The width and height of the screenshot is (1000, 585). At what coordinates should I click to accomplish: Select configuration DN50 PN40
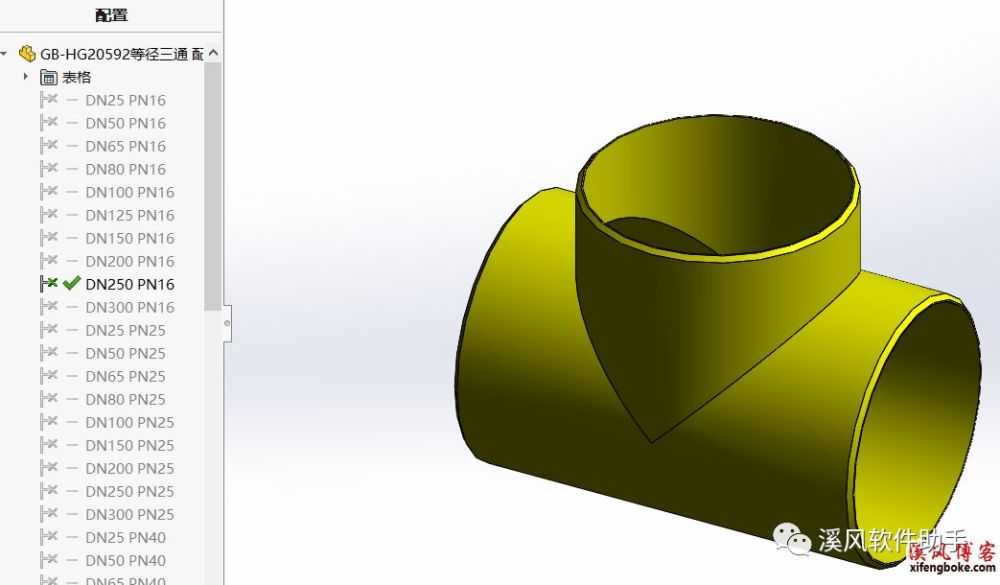125,560
